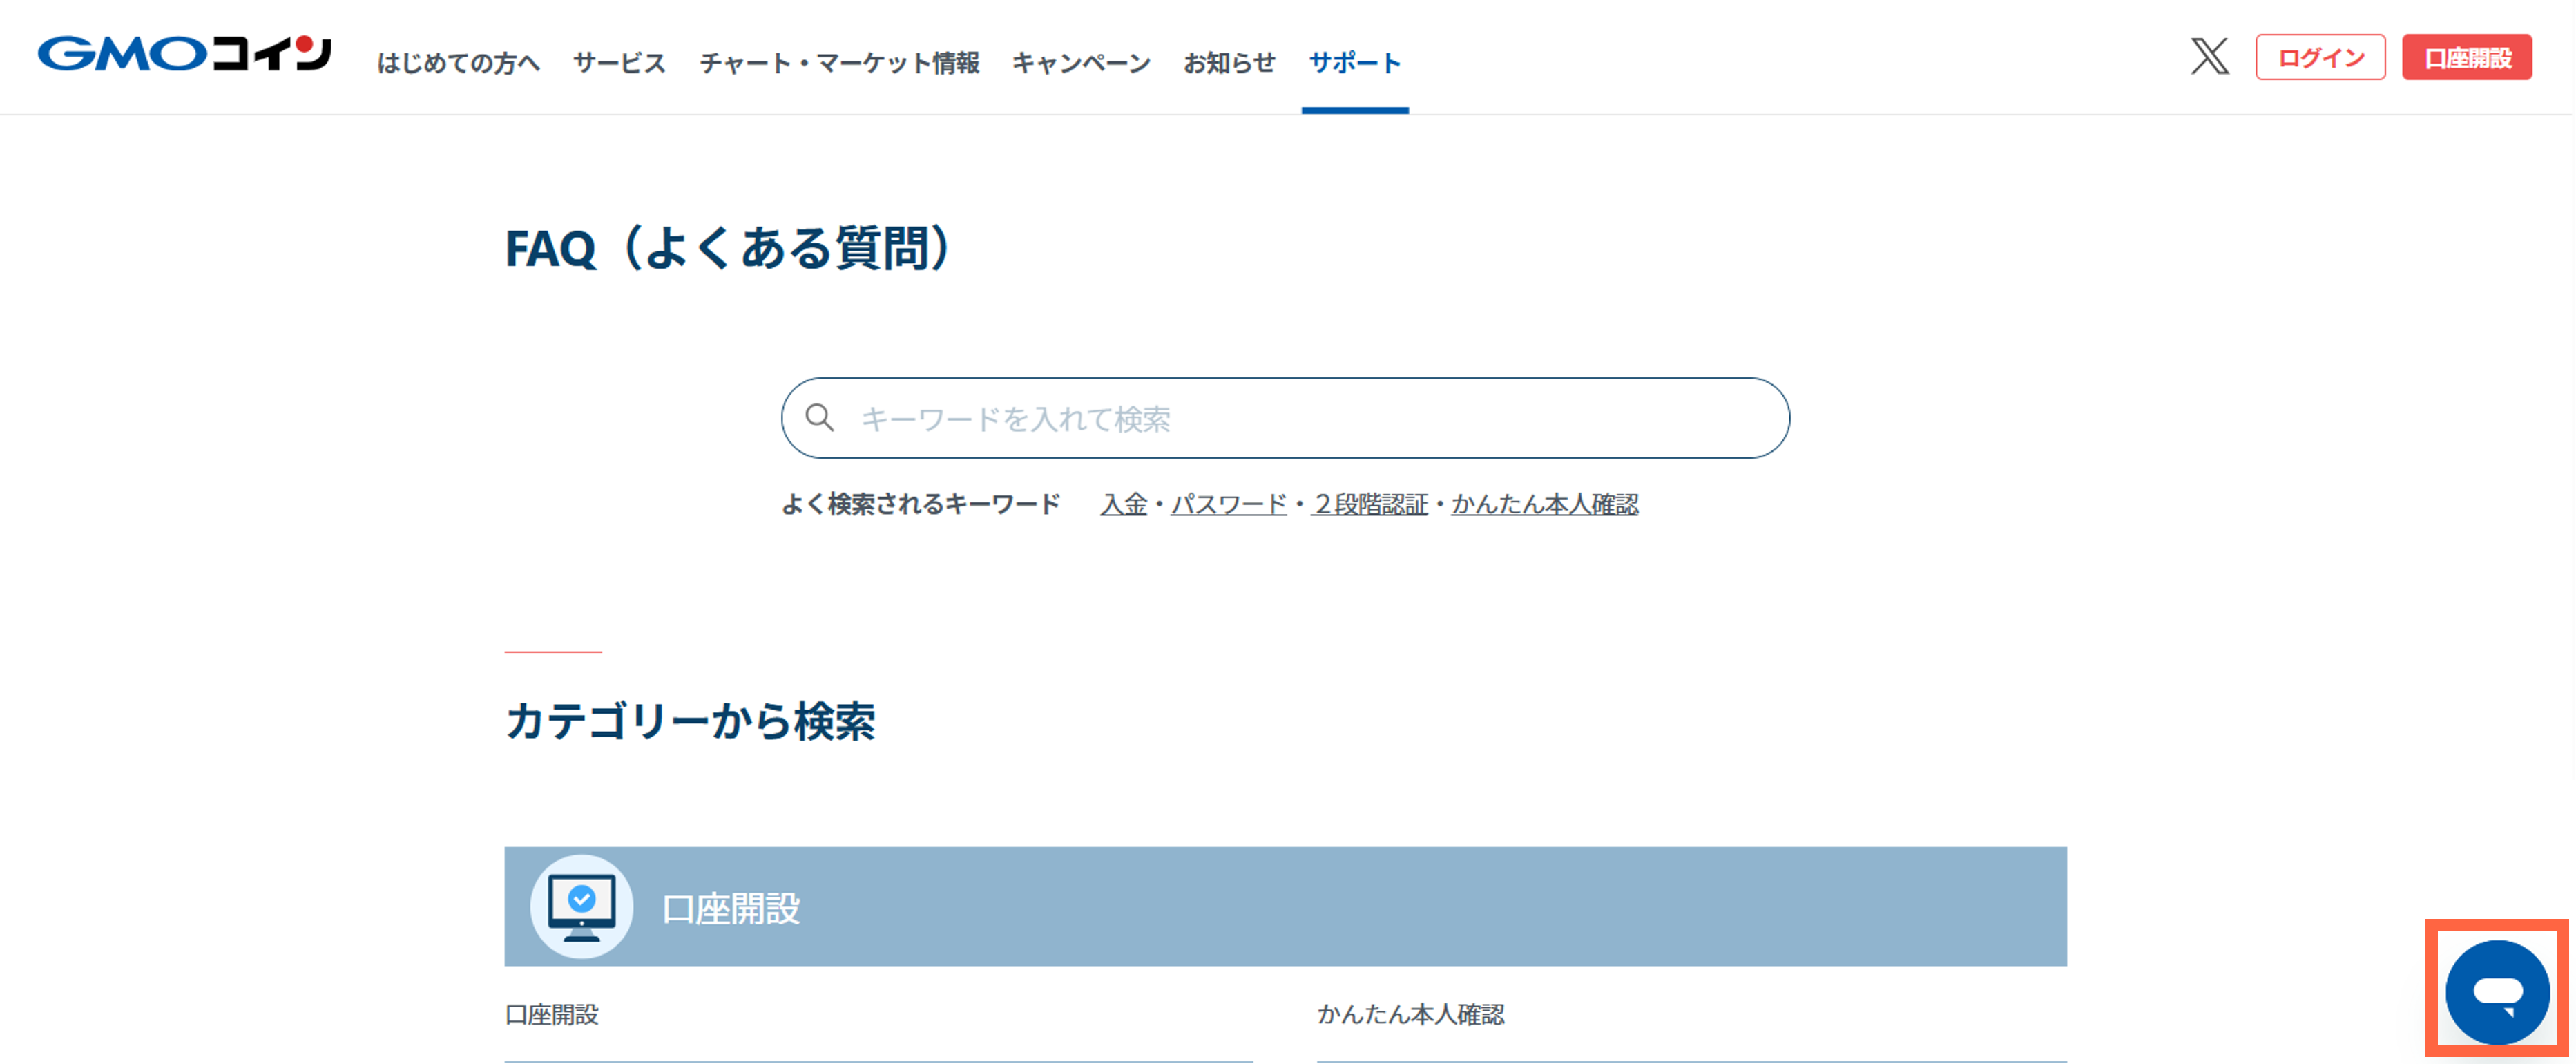Focus the キーワードを入れて検索 field

point(1285,418)
